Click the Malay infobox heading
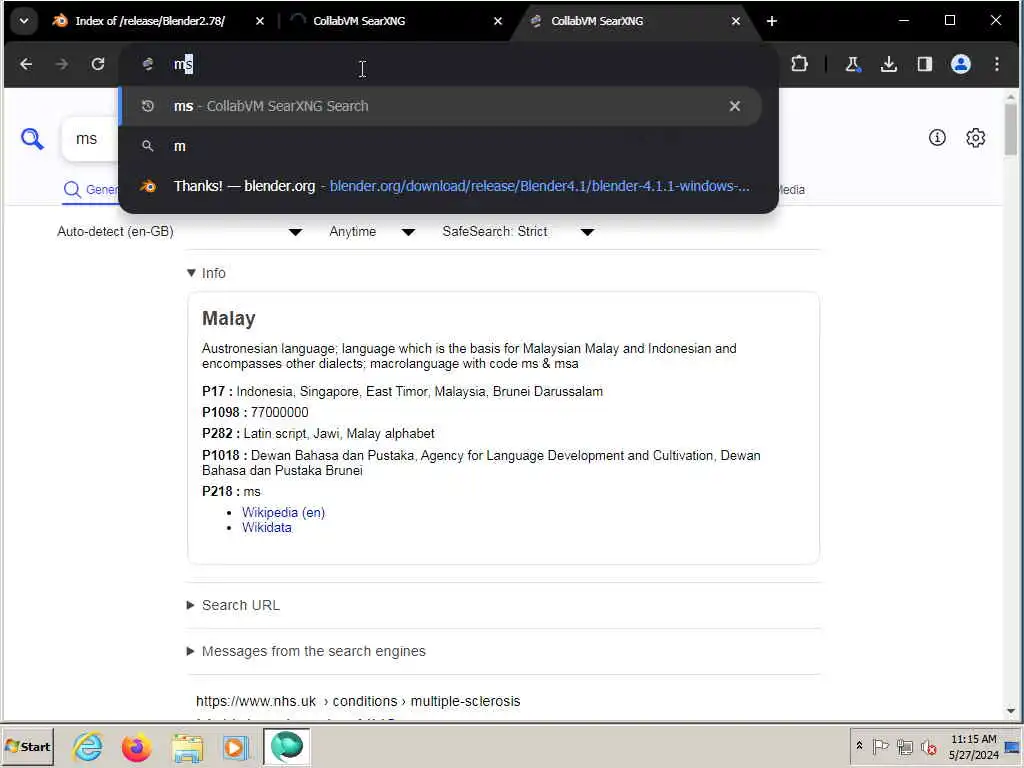The image size is (1024, 768). point(229,318)
